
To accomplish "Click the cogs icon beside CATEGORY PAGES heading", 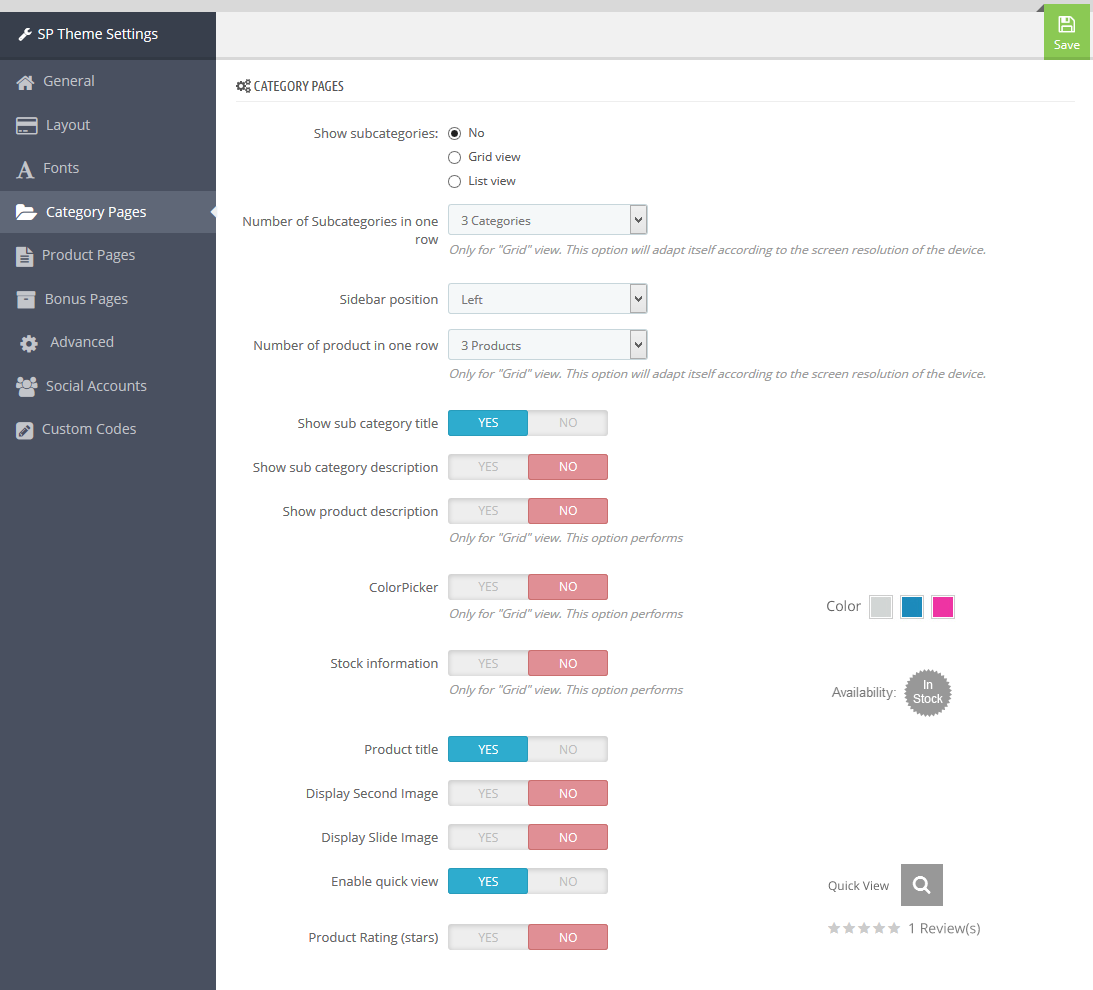I will pyautogui.click(x=243, y=86).
